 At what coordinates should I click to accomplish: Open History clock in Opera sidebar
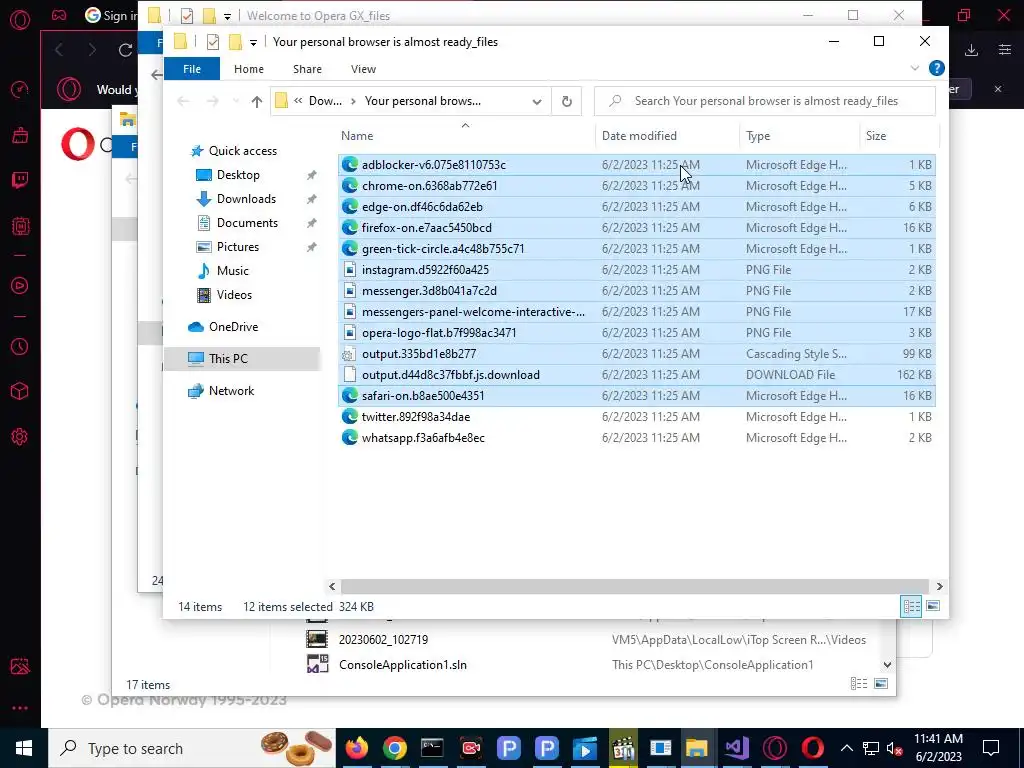(x=20, y=347)
